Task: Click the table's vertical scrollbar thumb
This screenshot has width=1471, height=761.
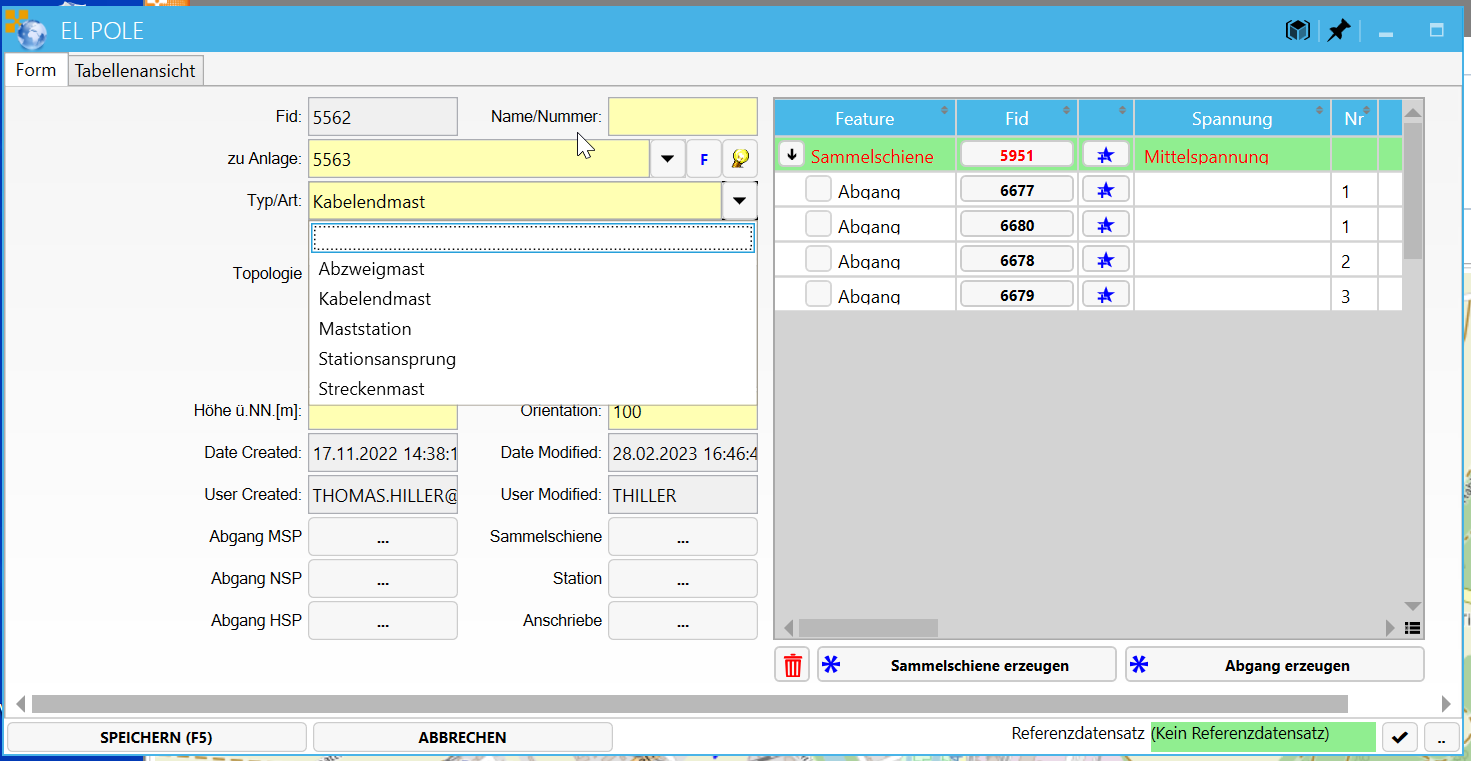Action: coord(1412,190)
